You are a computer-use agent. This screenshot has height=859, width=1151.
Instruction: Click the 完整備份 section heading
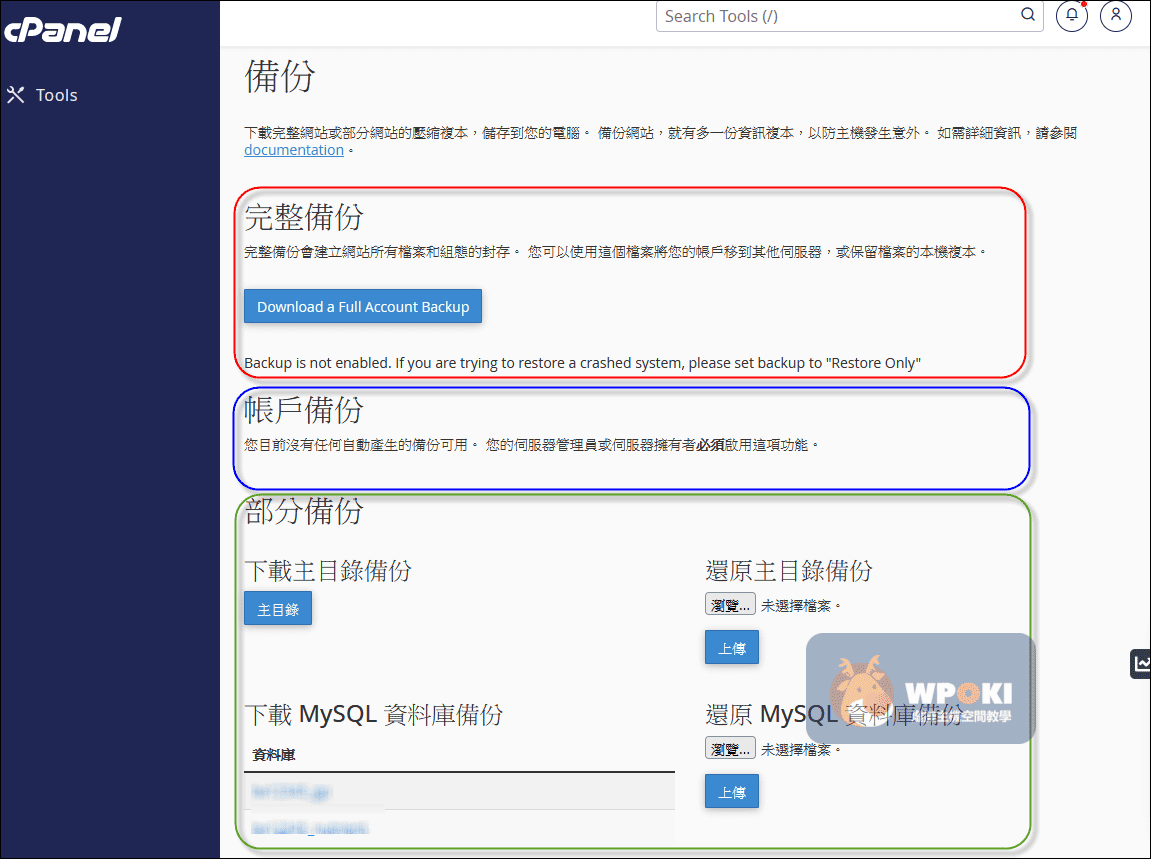point(304,217)
